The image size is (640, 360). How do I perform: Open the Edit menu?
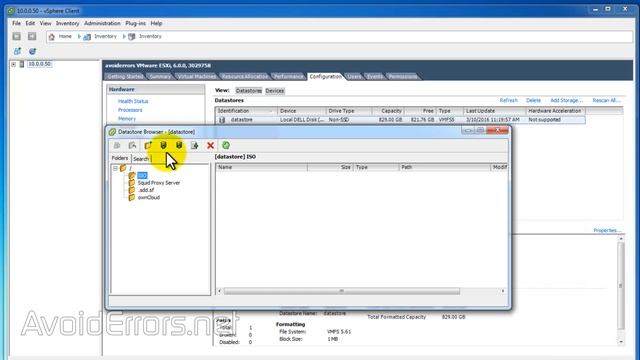[30, 23]
